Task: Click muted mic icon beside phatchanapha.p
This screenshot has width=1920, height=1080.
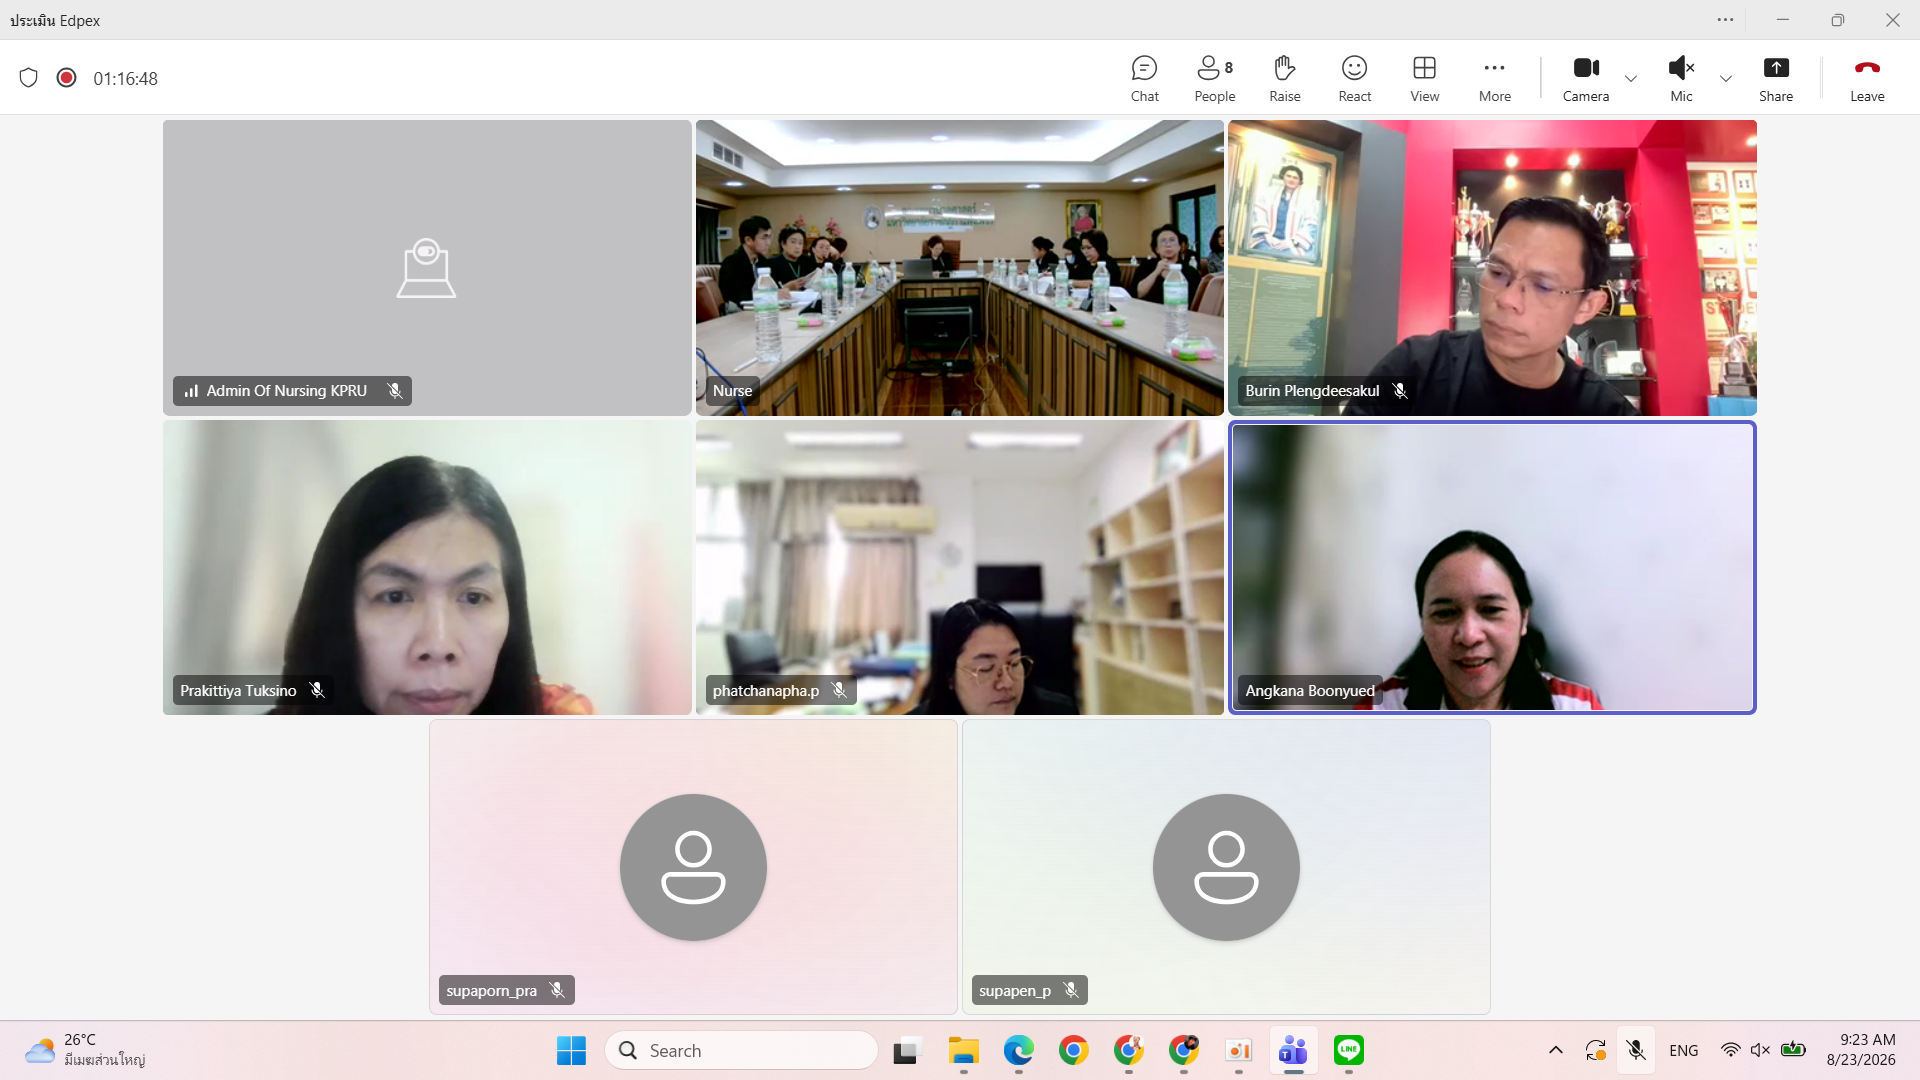Action: (x=839, y=690)
